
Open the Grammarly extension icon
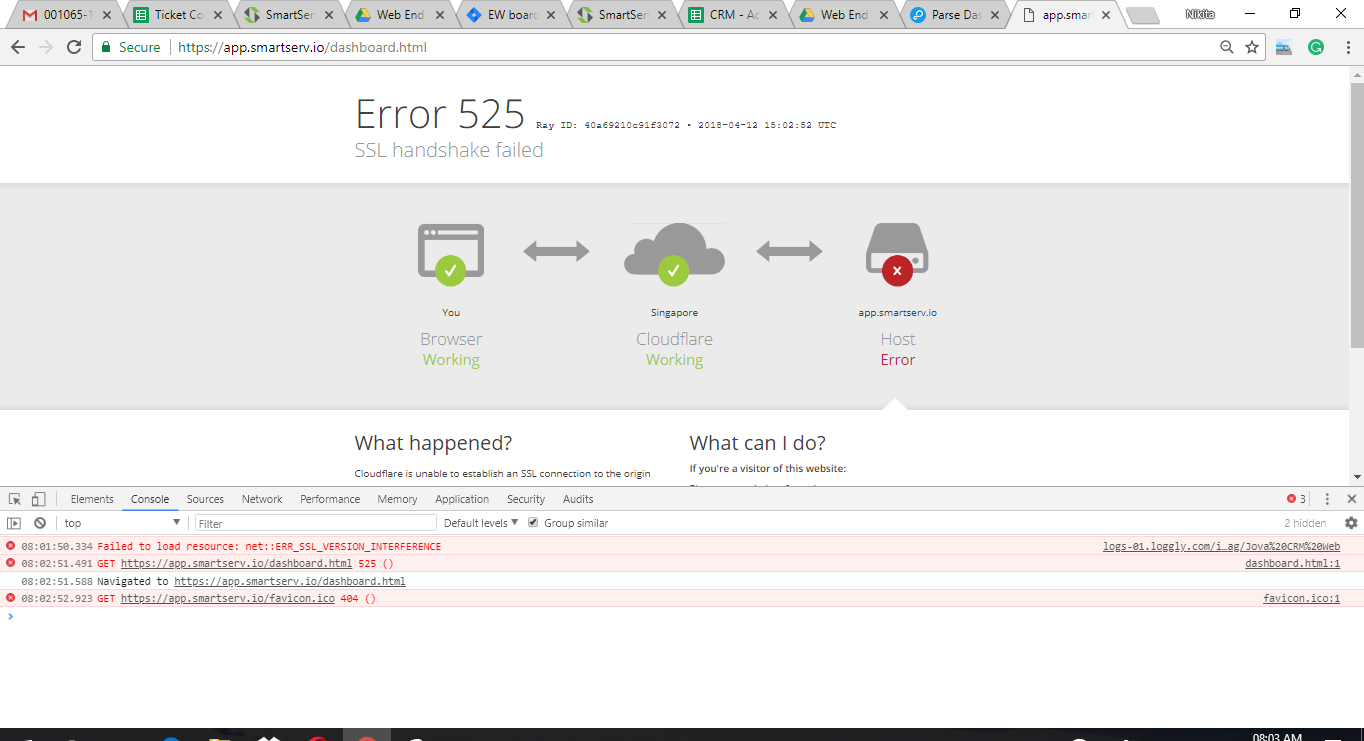[x=1316, y=47]
